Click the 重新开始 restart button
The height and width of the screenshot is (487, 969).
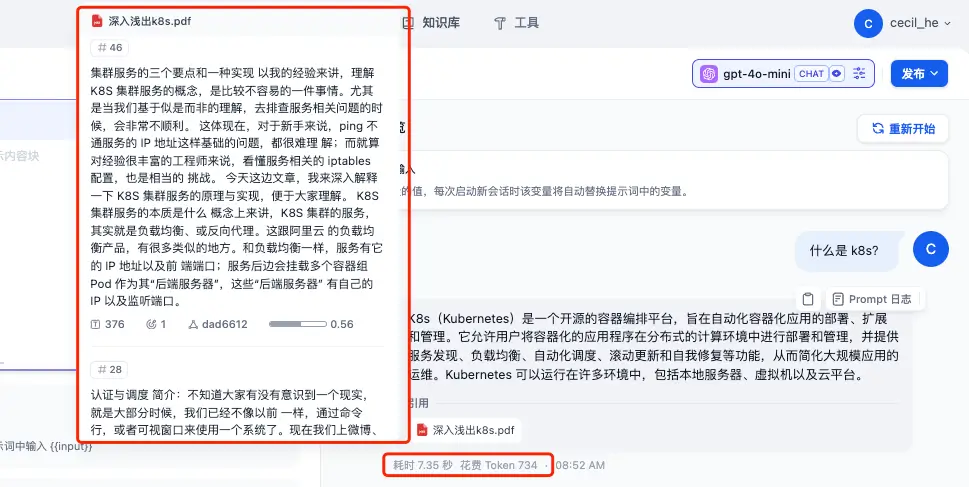point(903,129)
